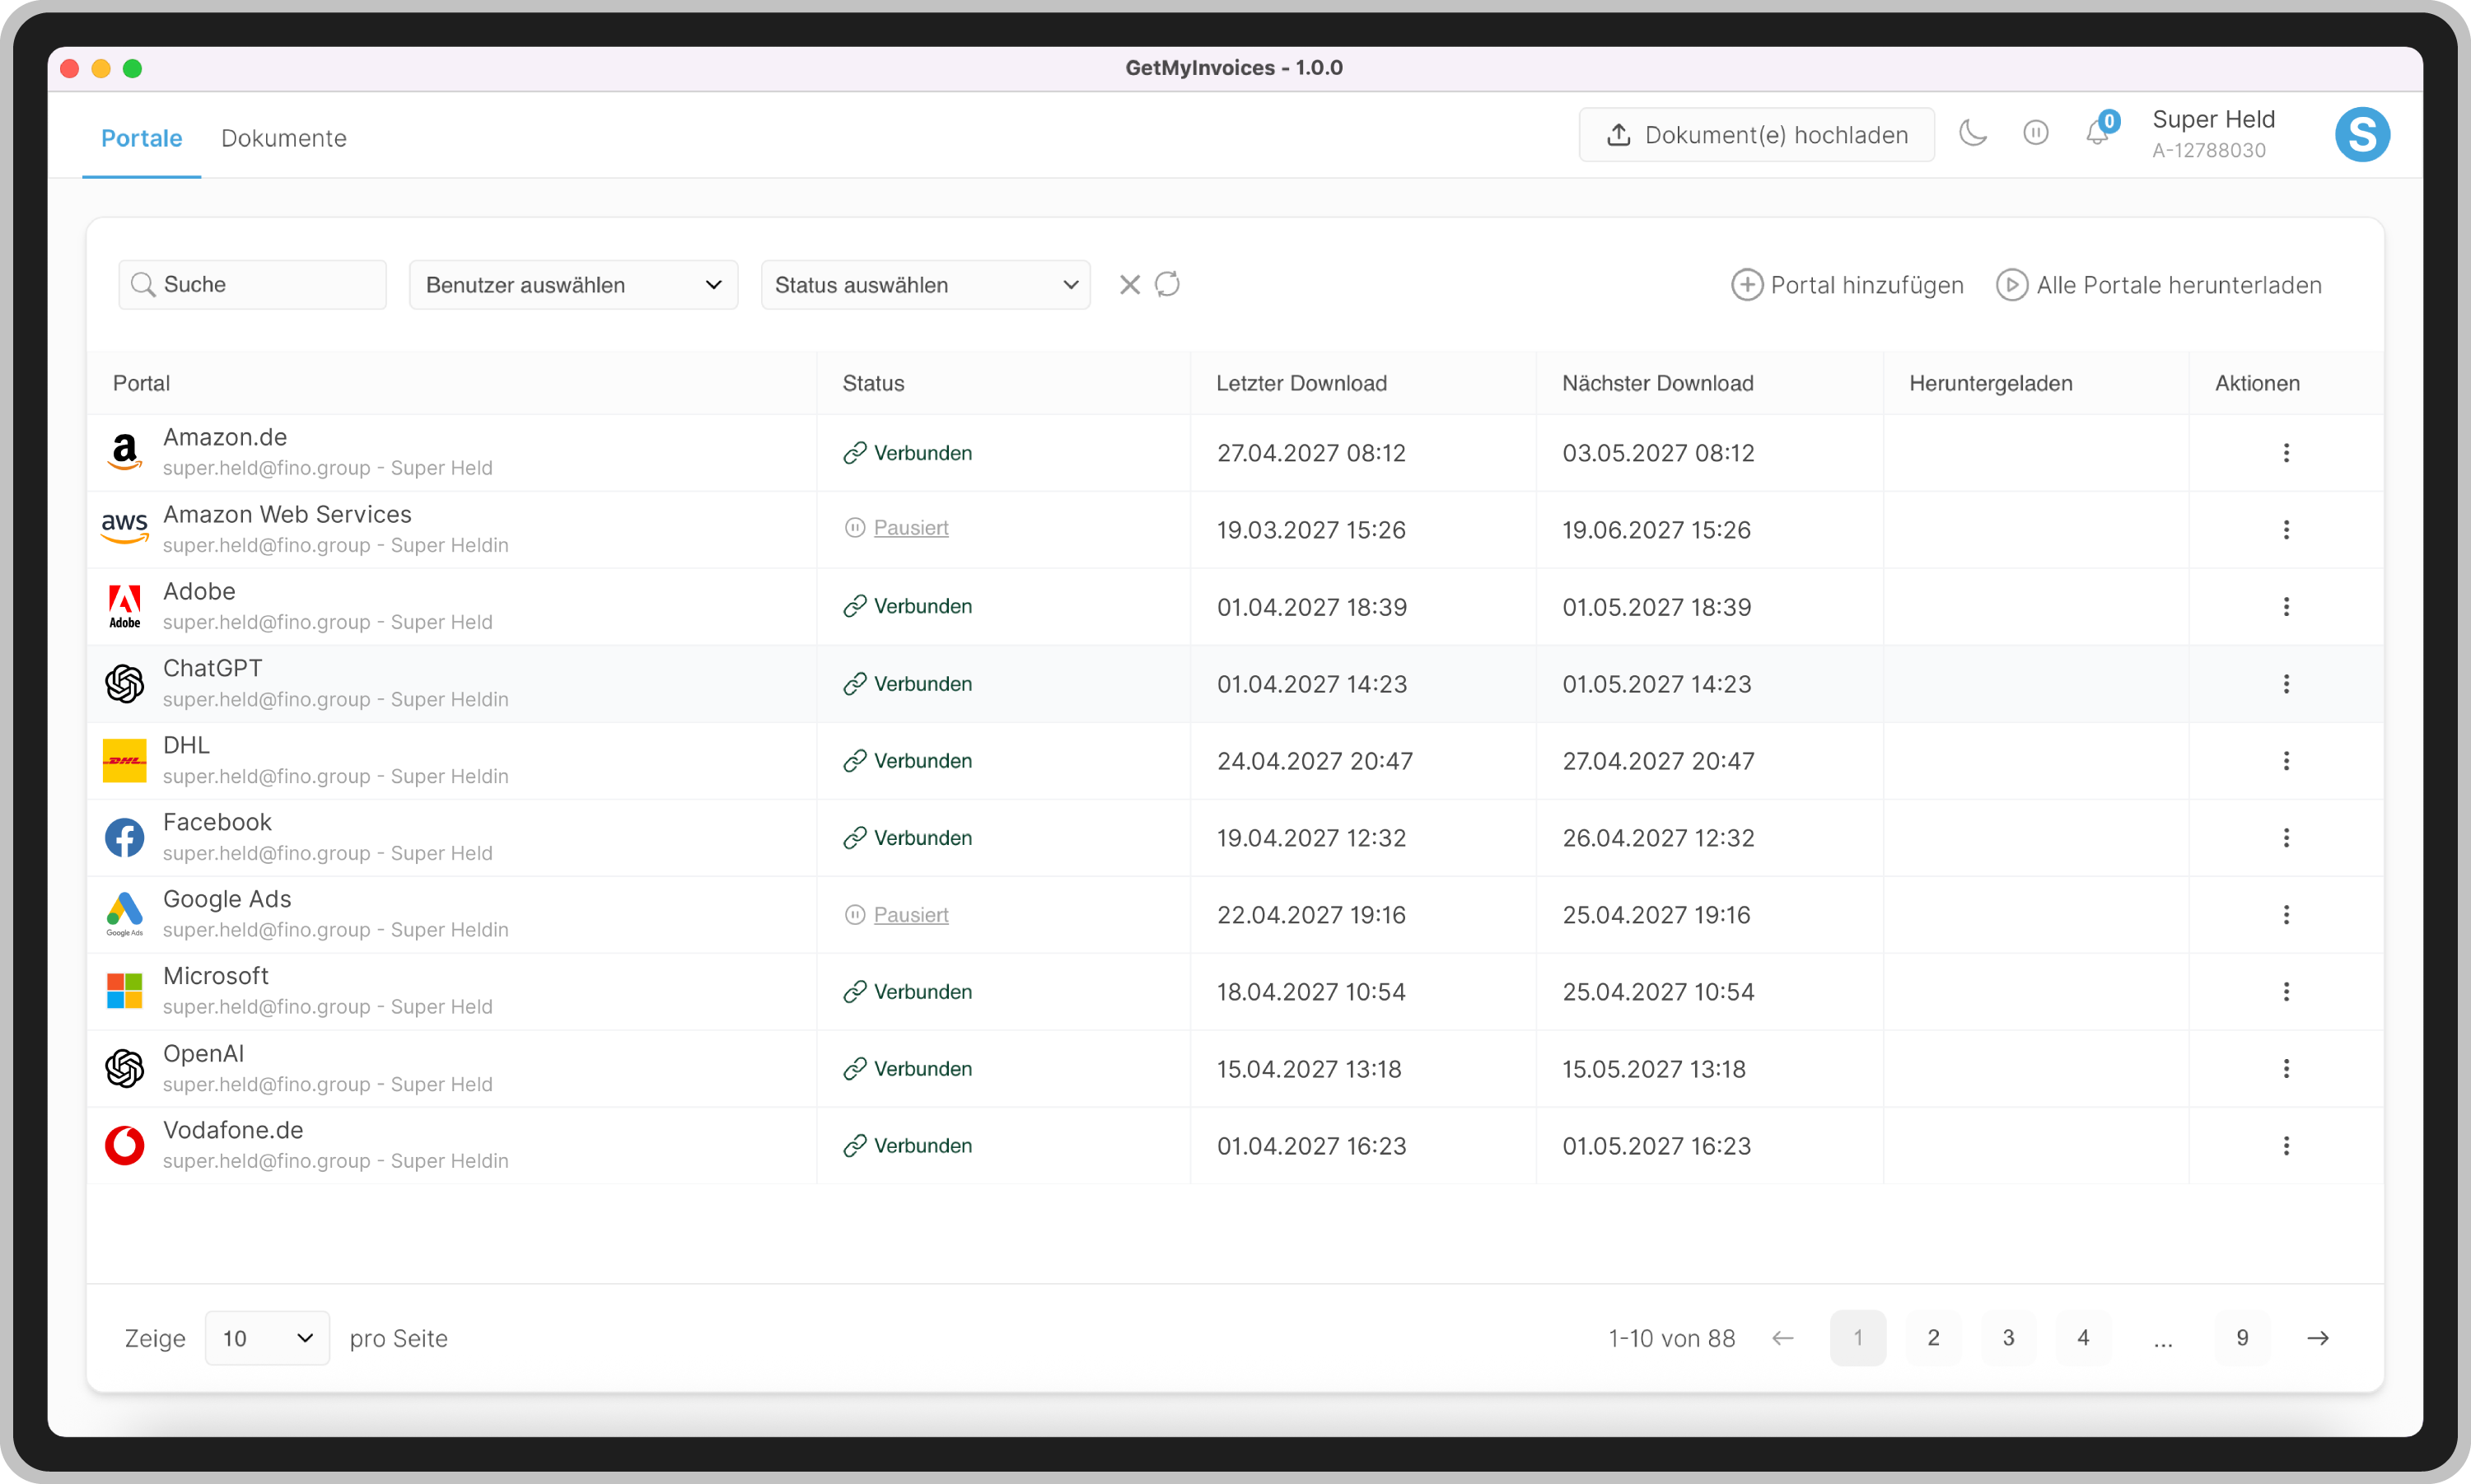Click the pause icon in header

[x=2035, y=133]
